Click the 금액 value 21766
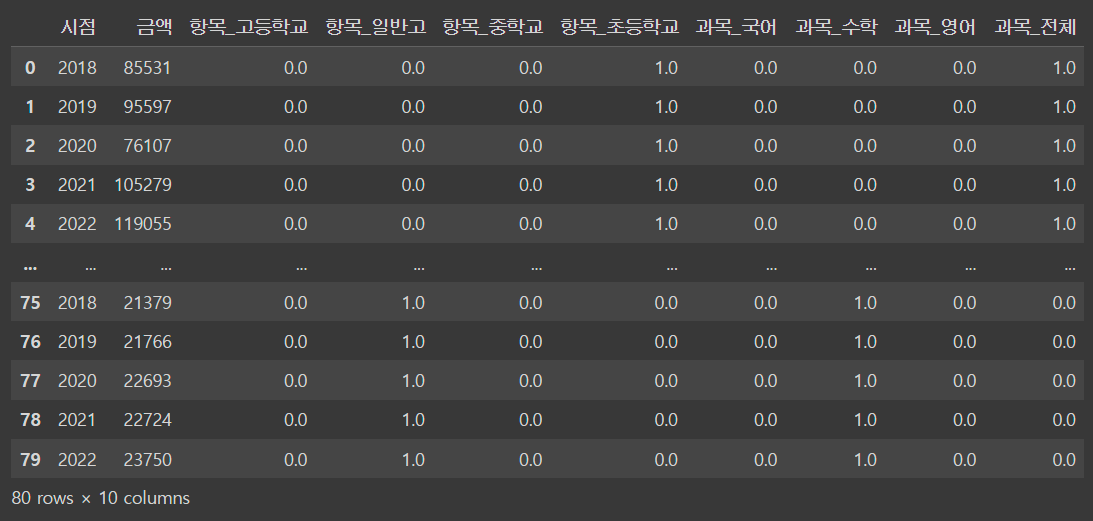This screenshot has height=521, width=1093. pos(147,342)
